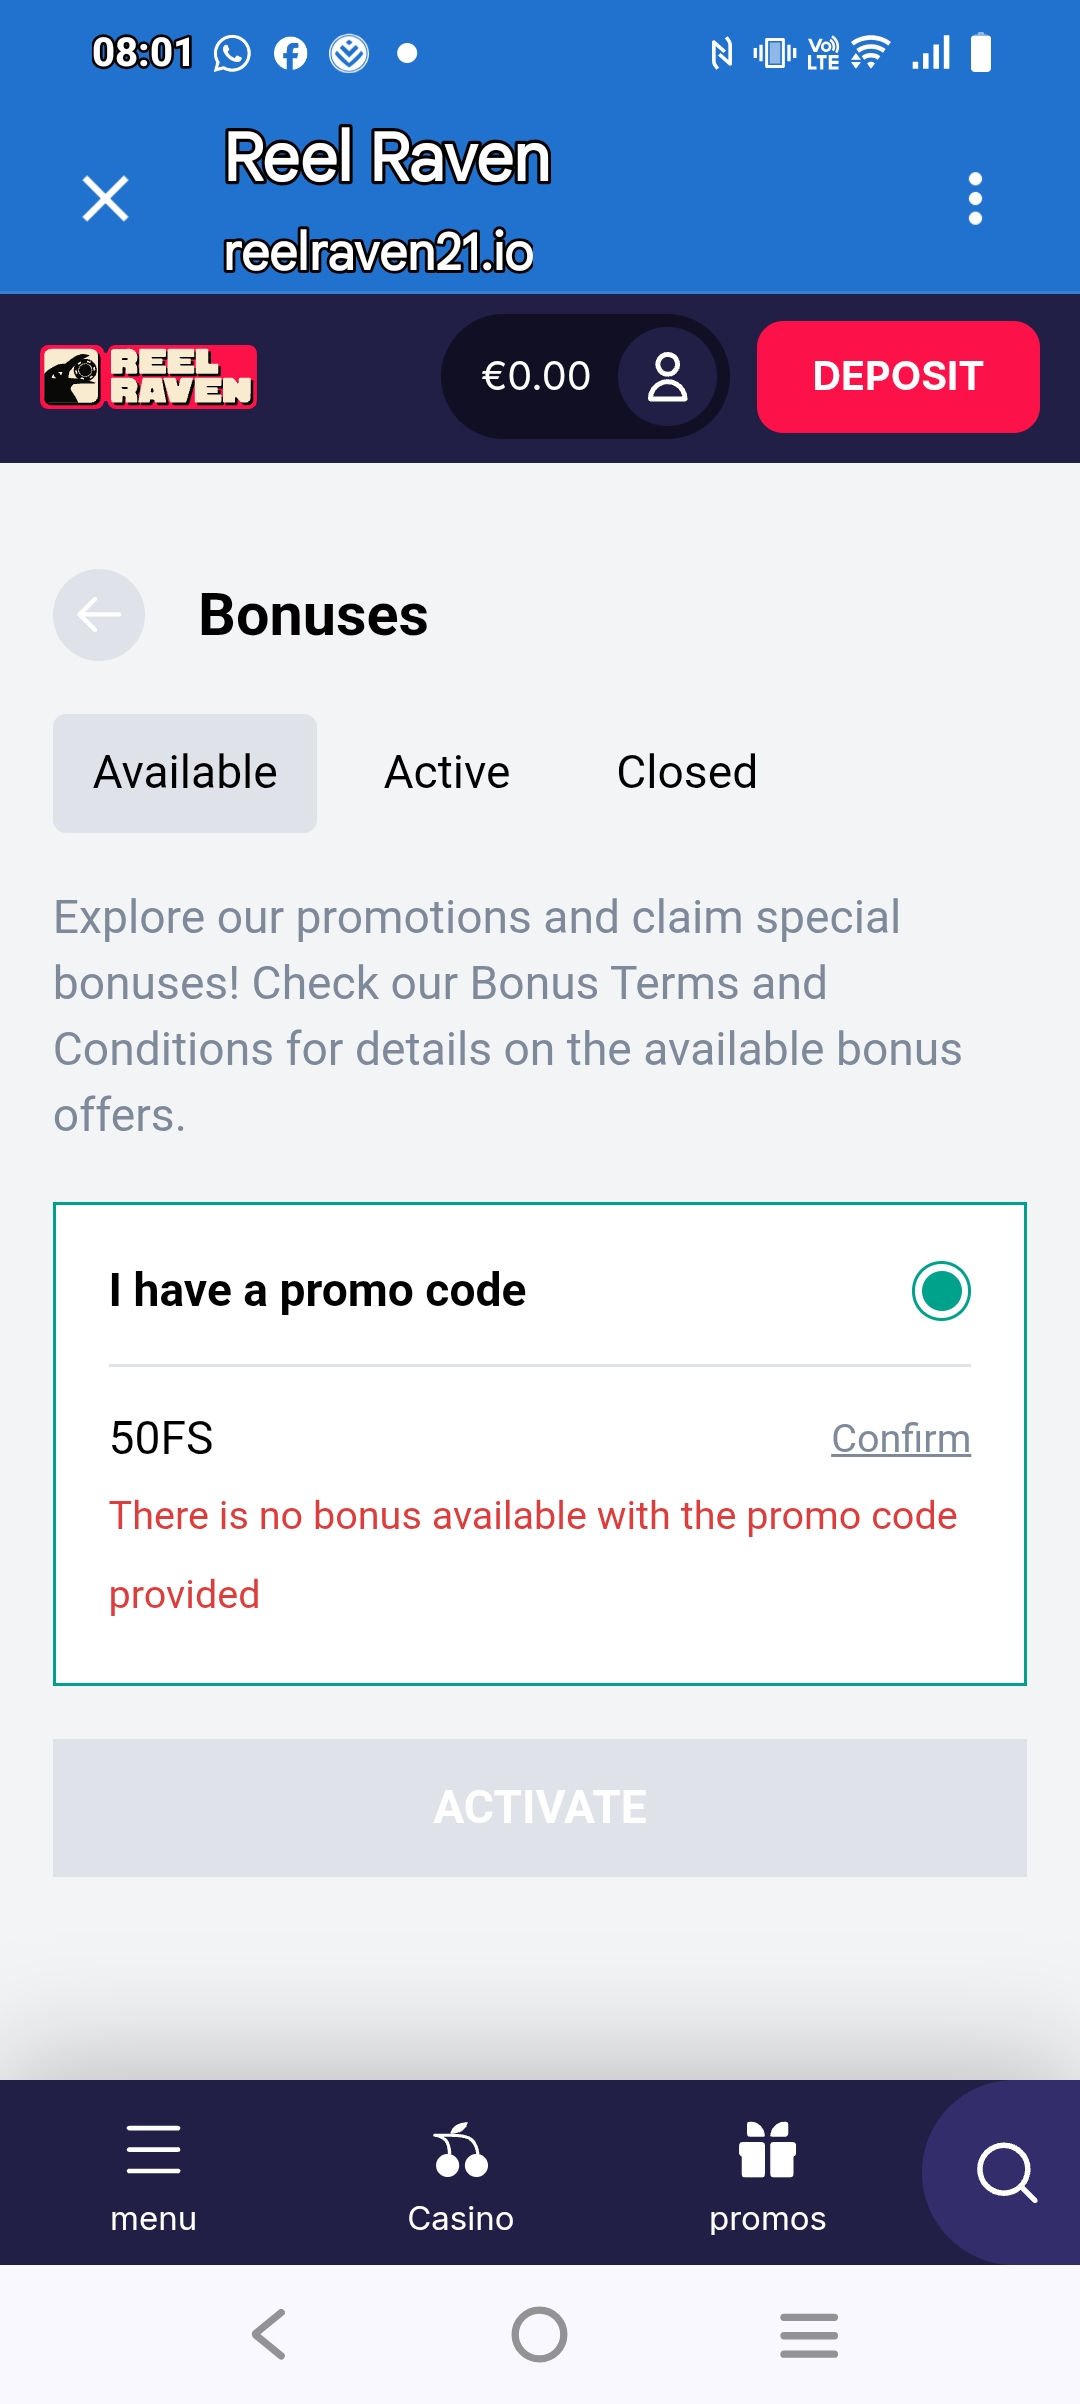Screen dimensions: 1080x2404
Task: Open the hamburger menu icon
Action: pos(154,2149)
